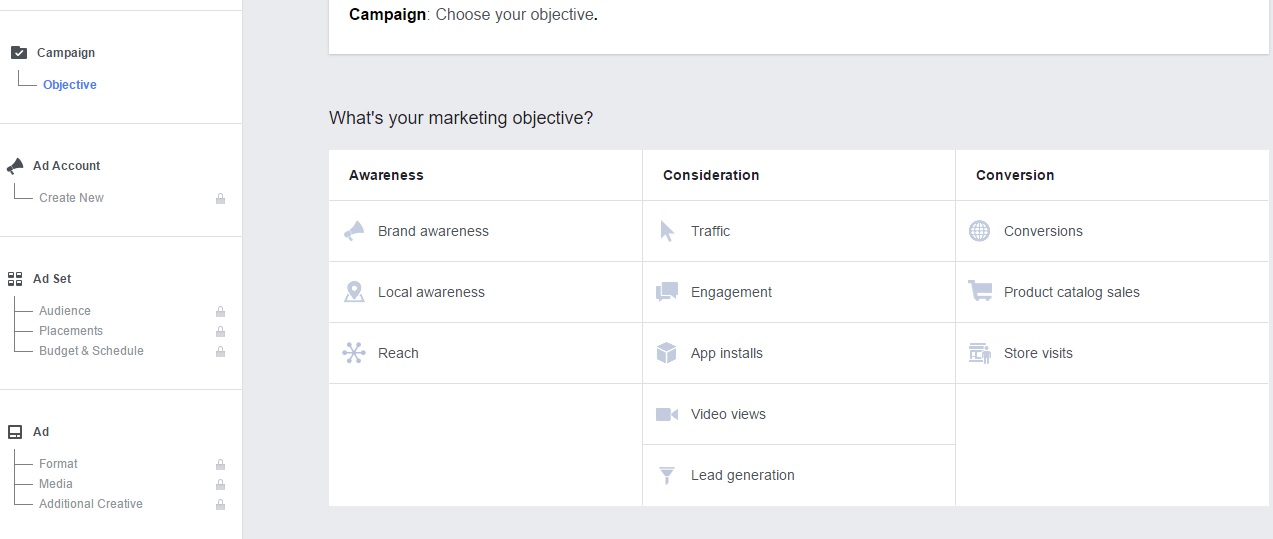
Task: Click the Engagement chat bubbles icon
Action: pos(667,292)
